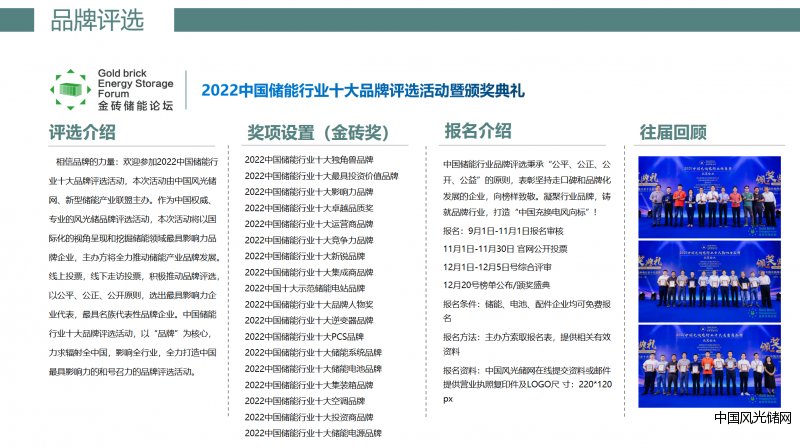
Task: Click the "Gold brick Energy Storage Forum" logo text
Action: pos(135,83)
